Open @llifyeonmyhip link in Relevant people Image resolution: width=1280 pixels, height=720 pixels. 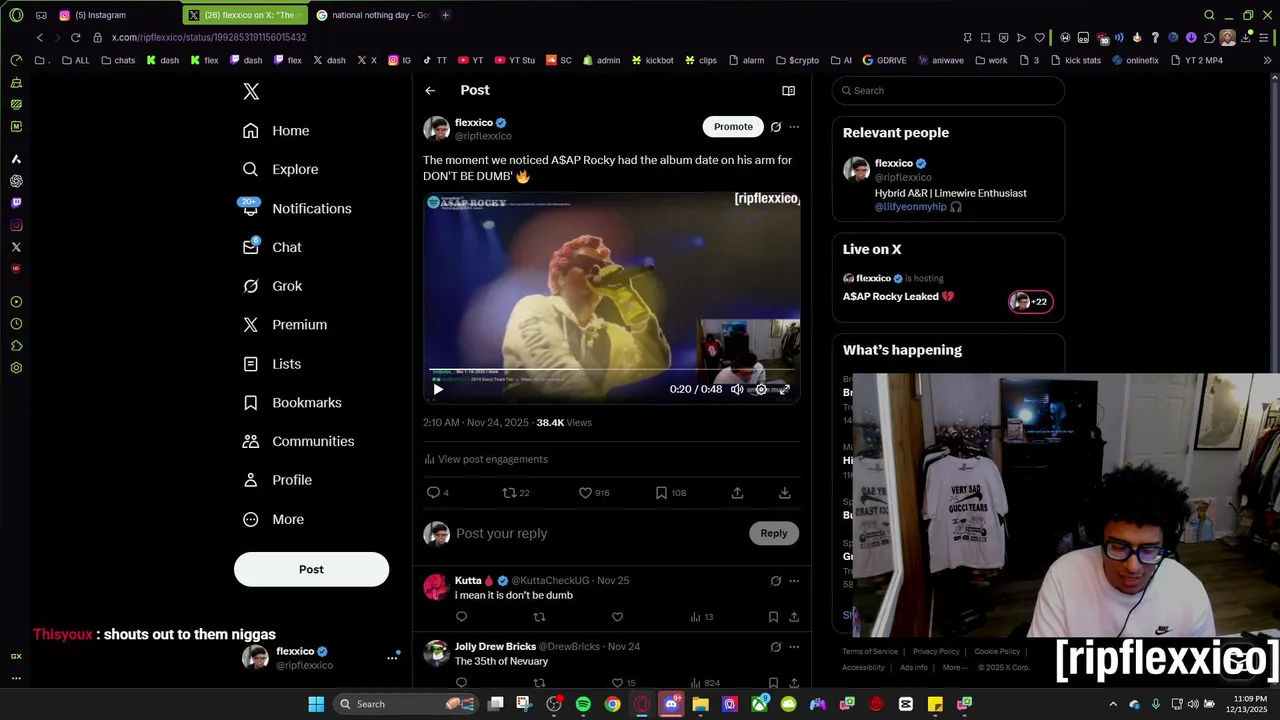point(910,207)
